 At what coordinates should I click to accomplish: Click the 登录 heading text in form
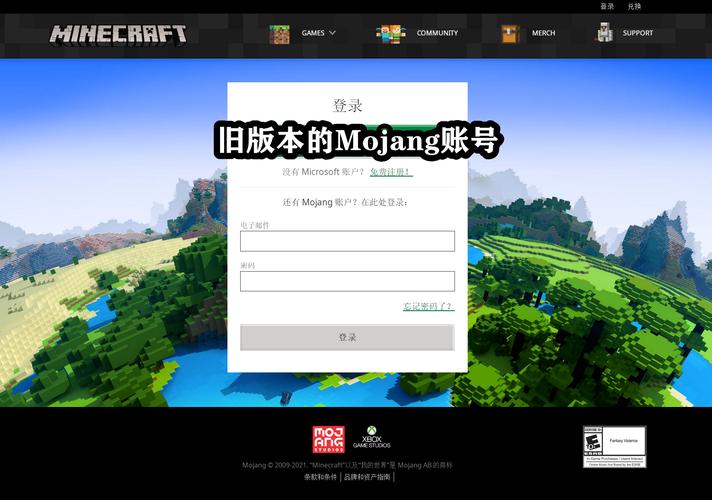tap(347, 105)
